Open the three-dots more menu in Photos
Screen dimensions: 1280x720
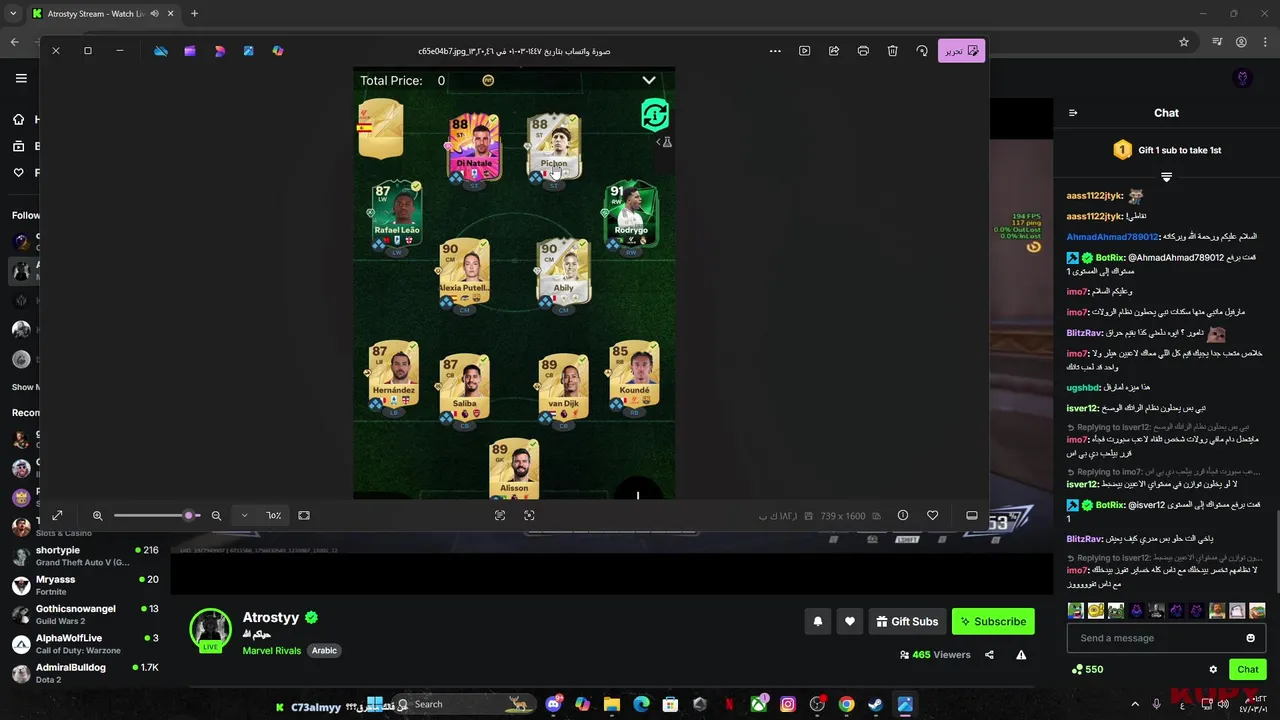(x=775, y=51)
